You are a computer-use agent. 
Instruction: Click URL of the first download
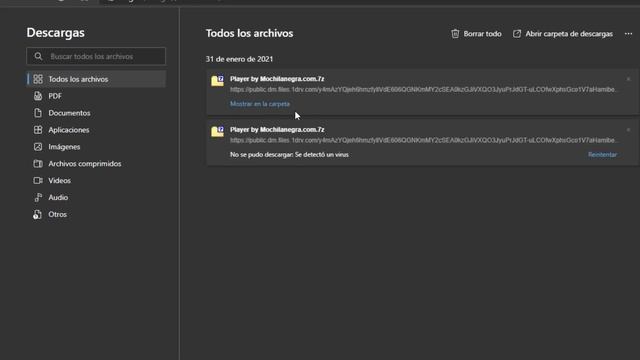423,89
